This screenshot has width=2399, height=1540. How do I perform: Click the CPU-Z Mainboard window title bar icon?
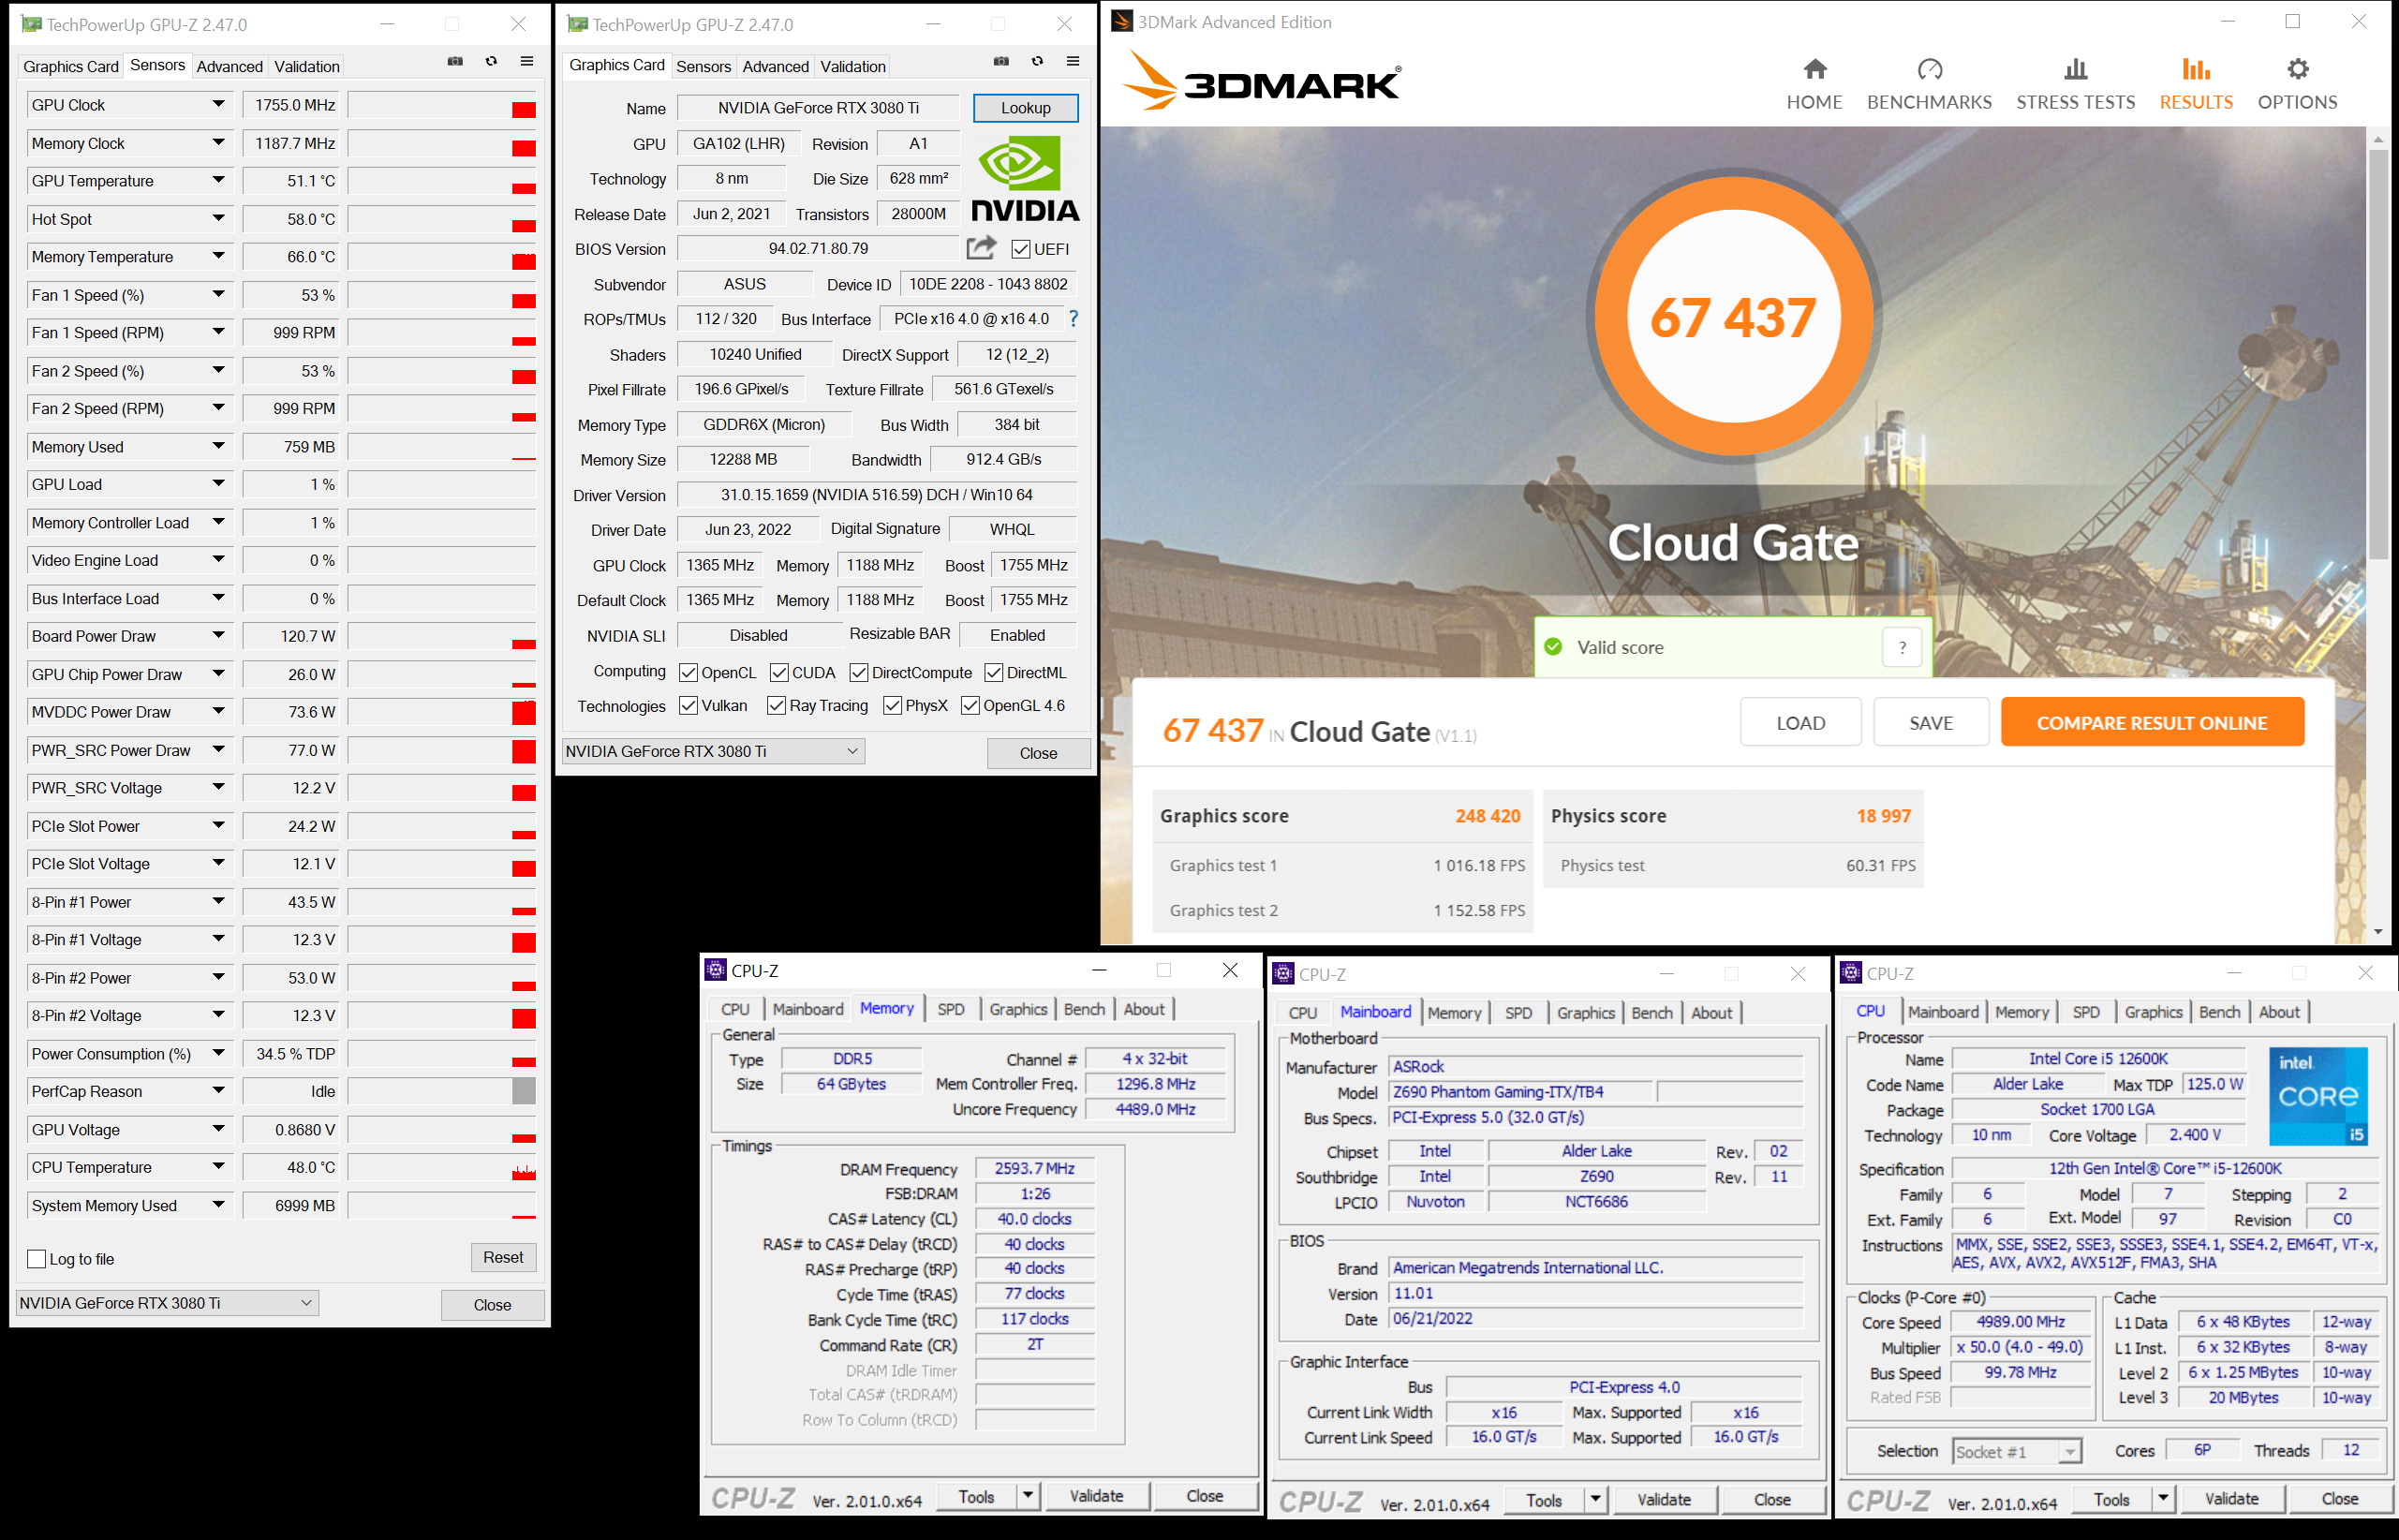(x=1283, y=974)
